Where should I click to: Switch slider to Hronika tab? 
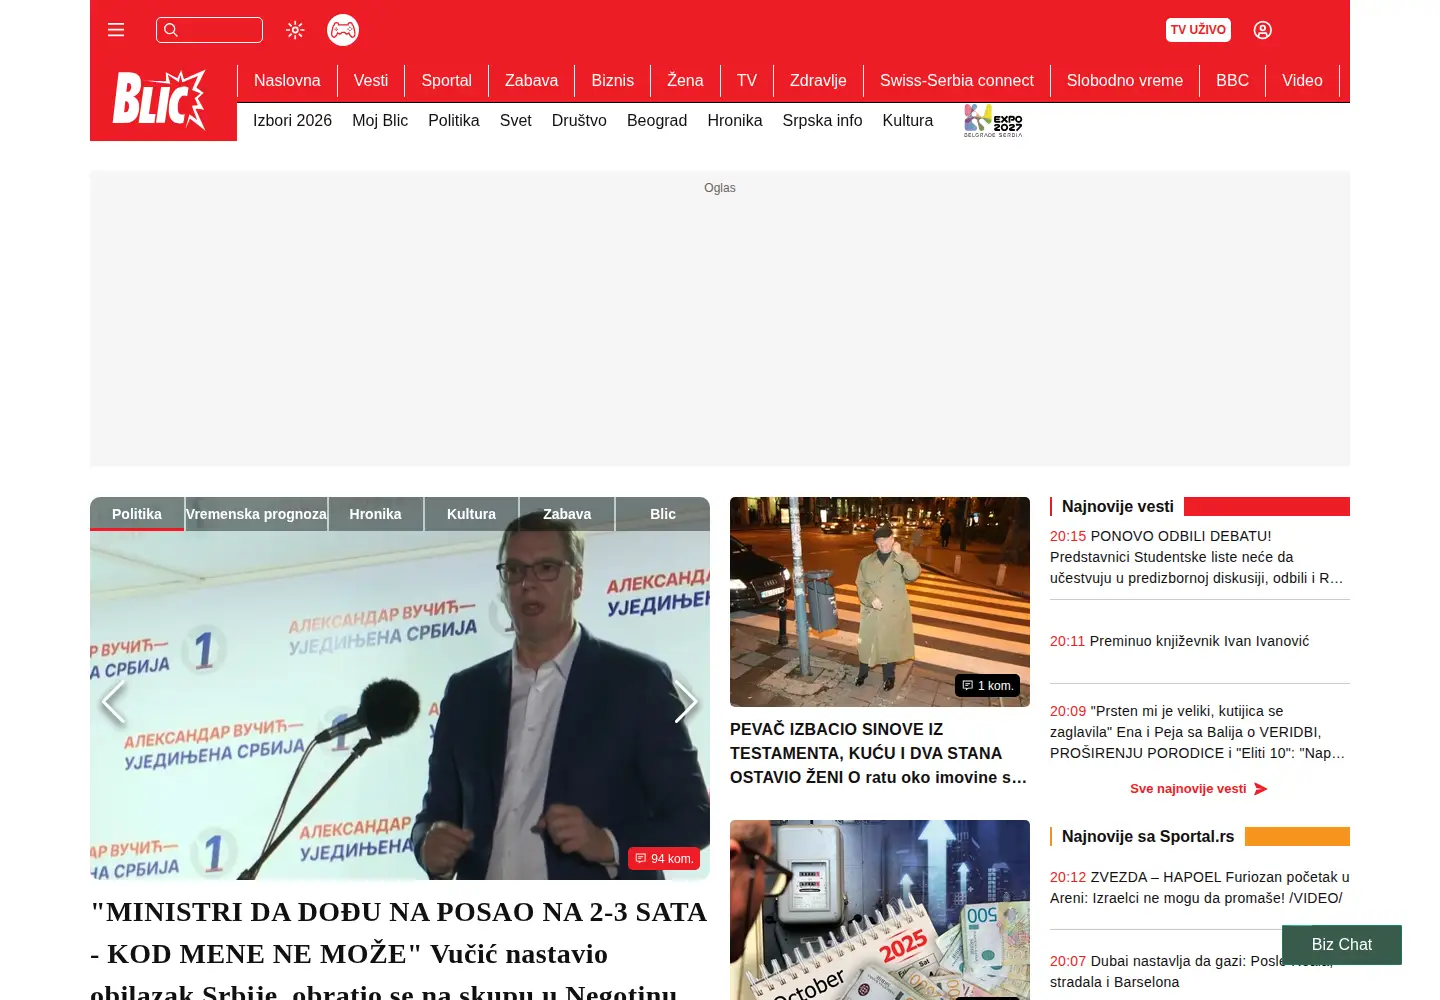point(375,514)
